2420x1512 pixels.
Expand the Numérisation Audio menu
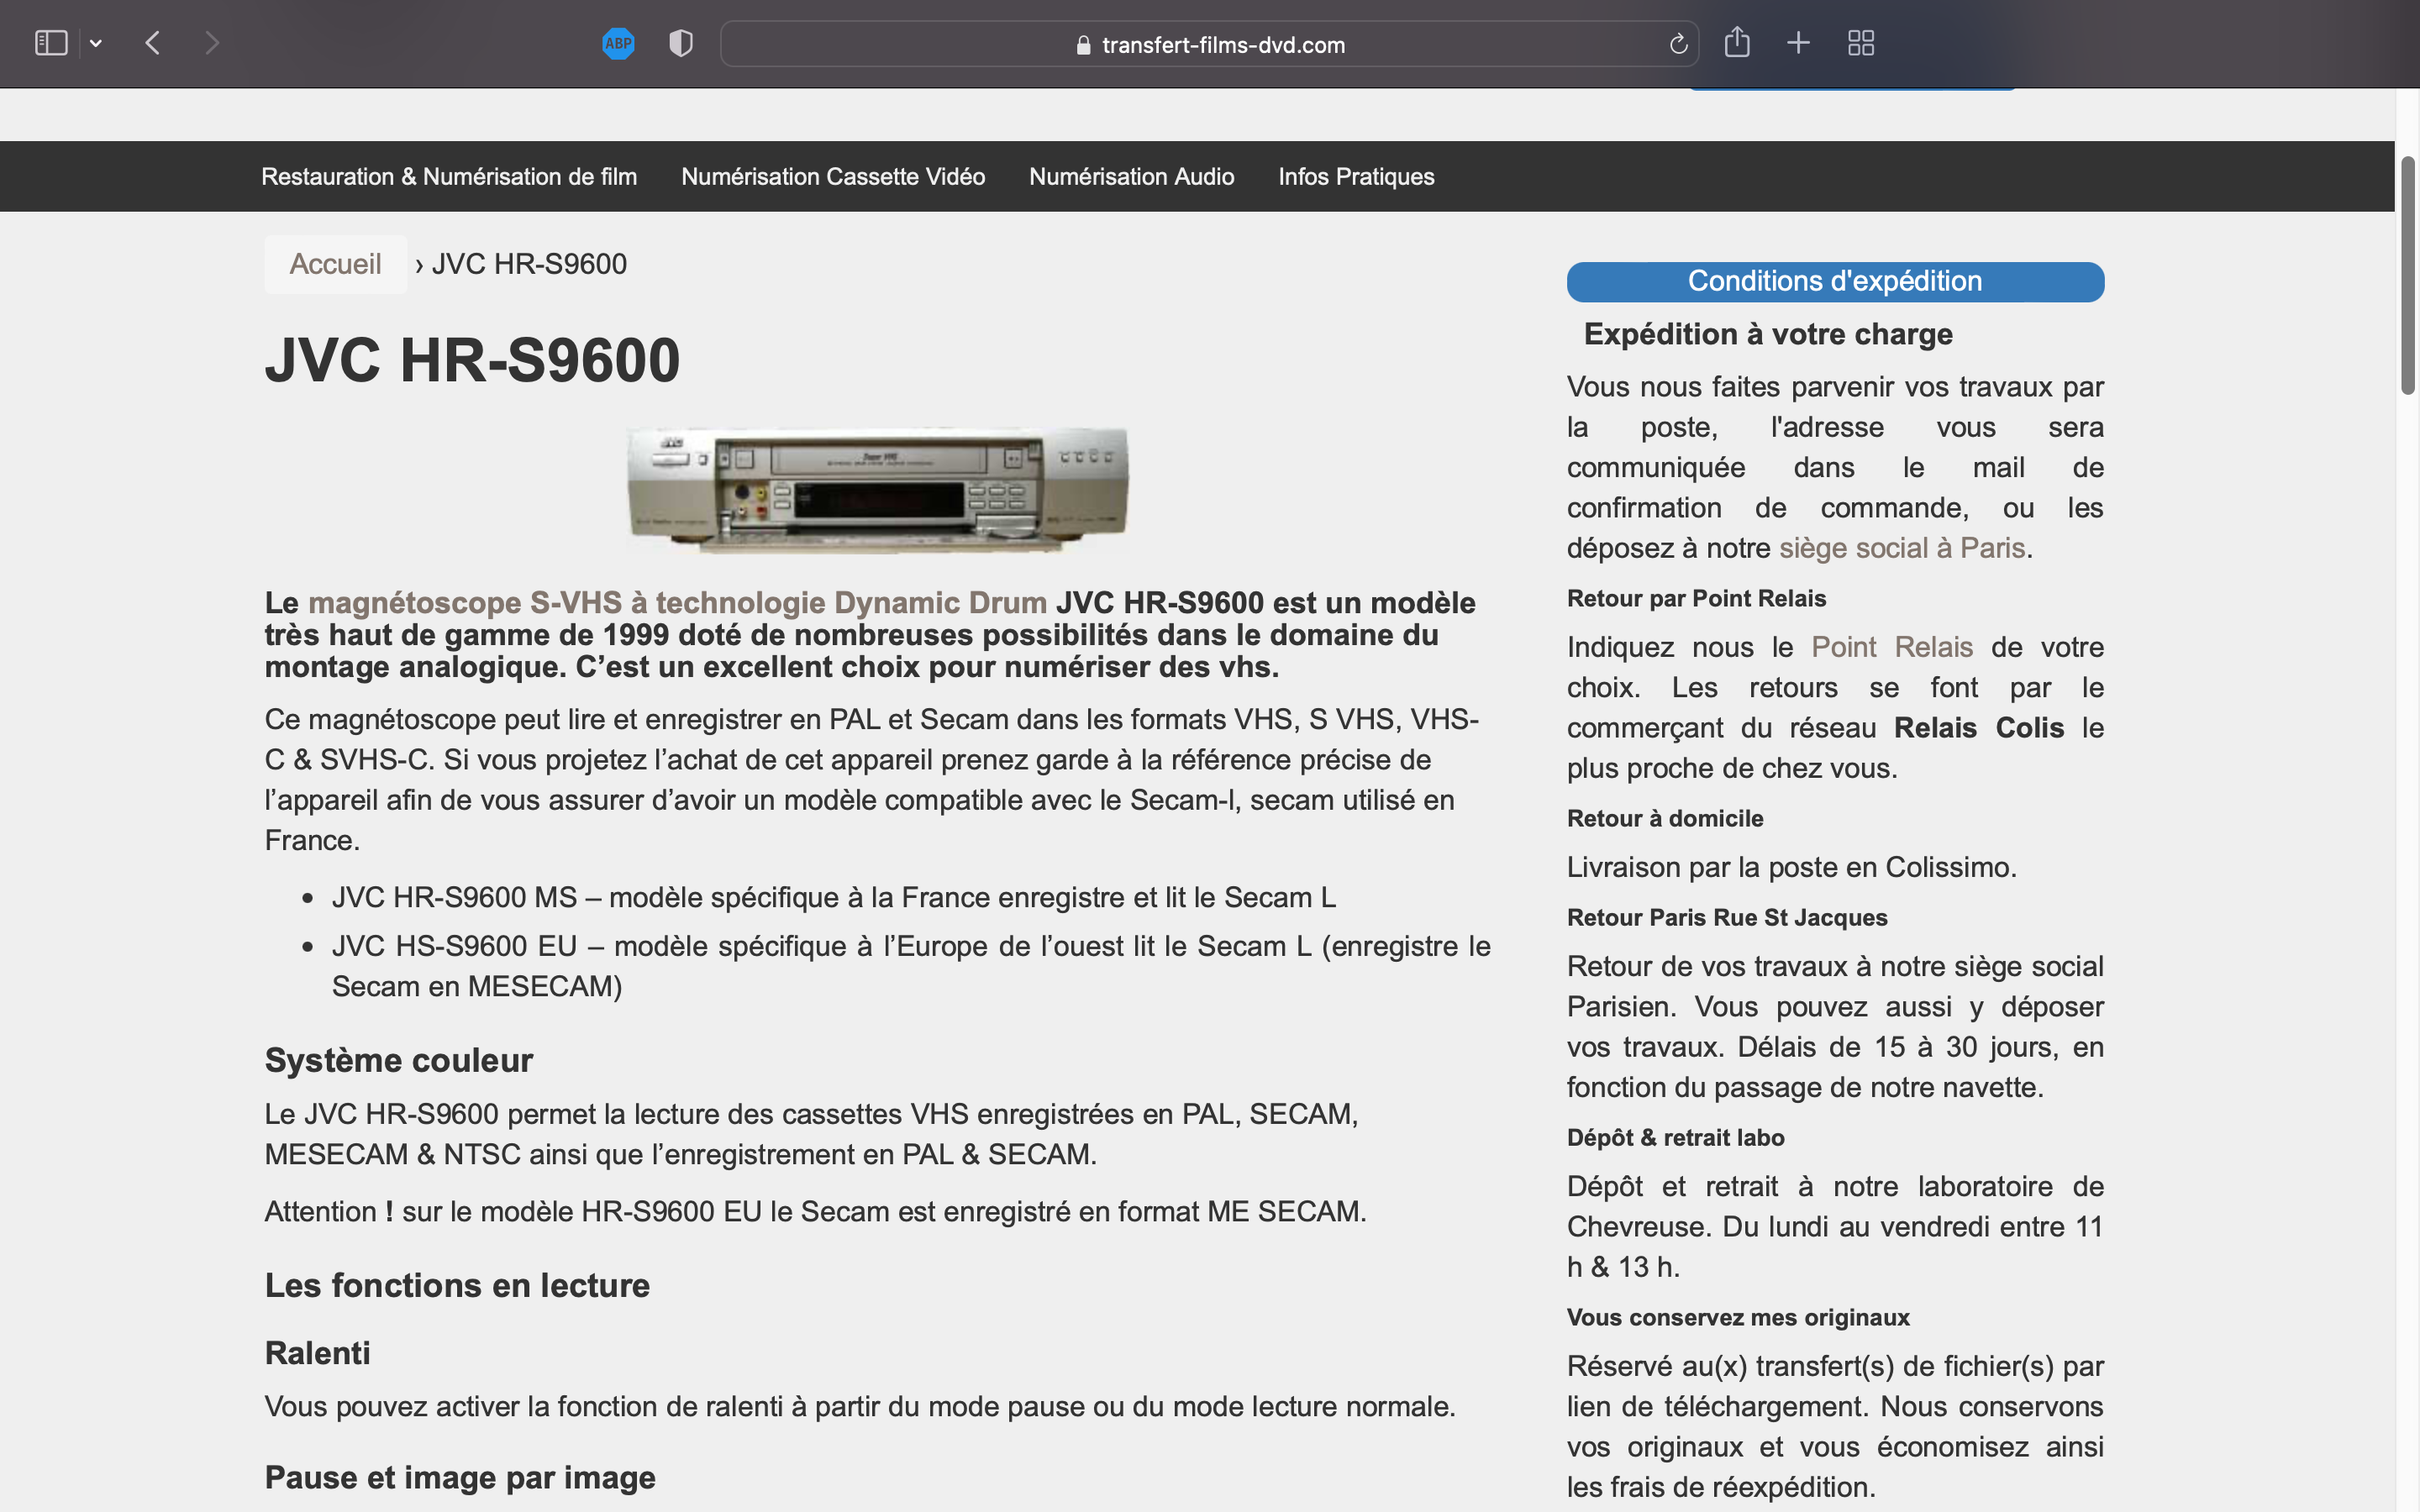tap(1131, 177)
